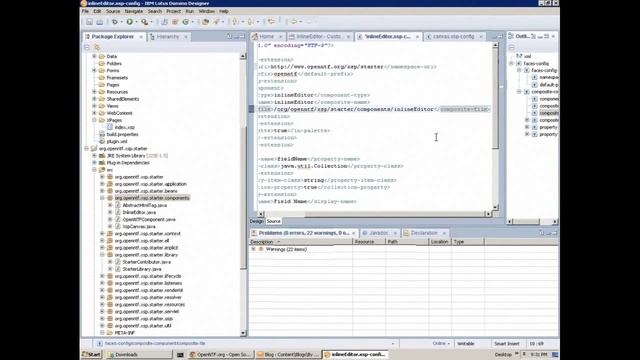The height and width of the screenshot is (360, 640).
Task: Expand the Forms folder
Action: [94, 71]
